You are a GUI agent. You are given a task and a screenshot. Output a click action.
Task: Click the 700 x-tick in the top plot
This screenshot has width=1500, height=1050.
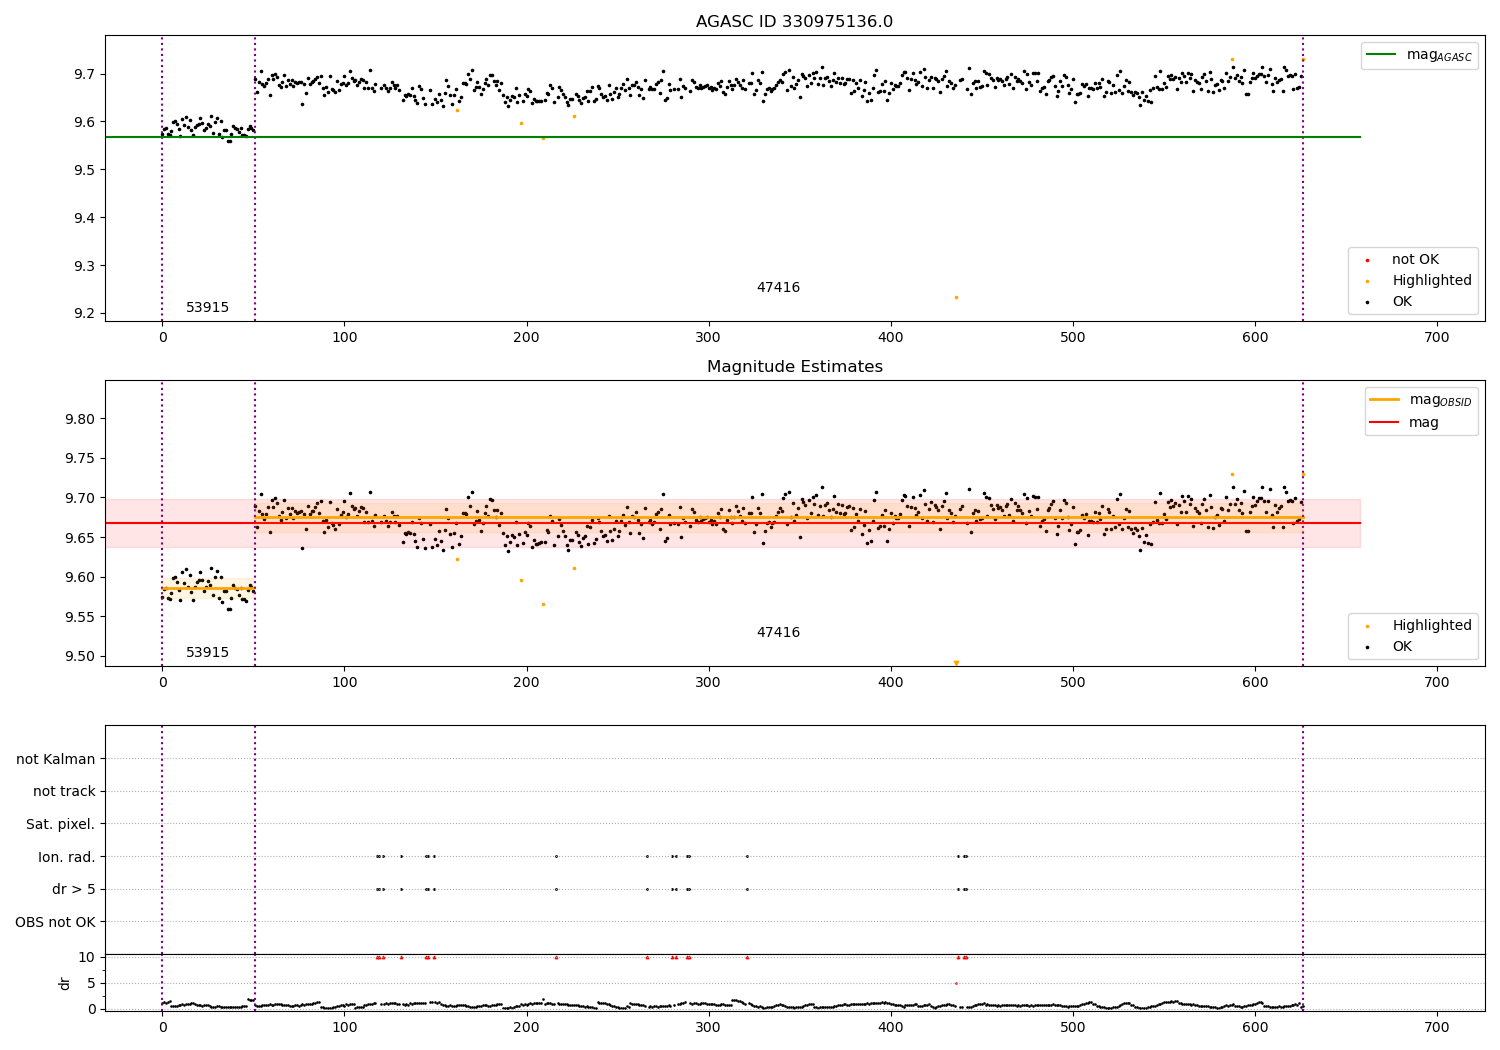(1436, 339)
